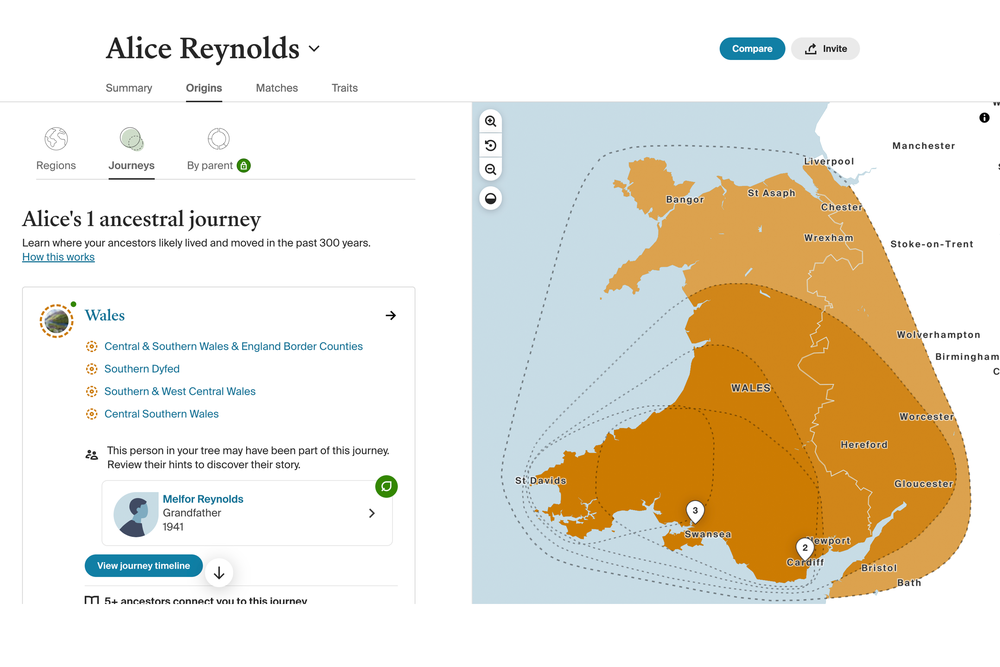
Task: Click the icon beside Central & Southern Wales border counties
Action: (92, 346)
